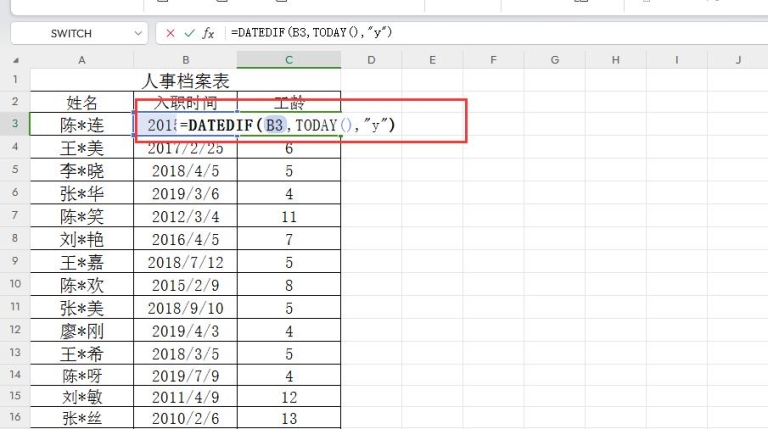The height and width of the screenshot is (429, 768).
Task: Select the entire sheet via corner triangle
Action: click(x=15, y=60)
